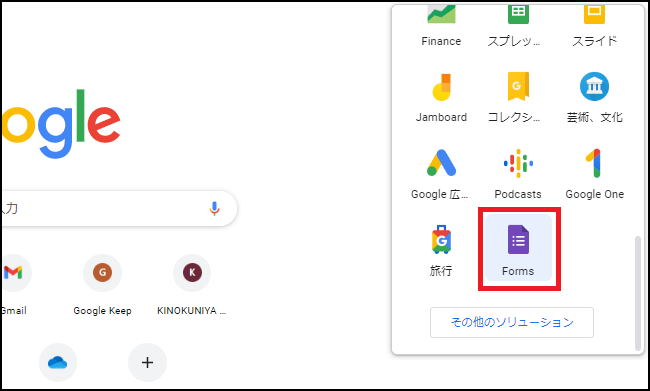Add a new shortcut with plus button

(x=148, y=362)
